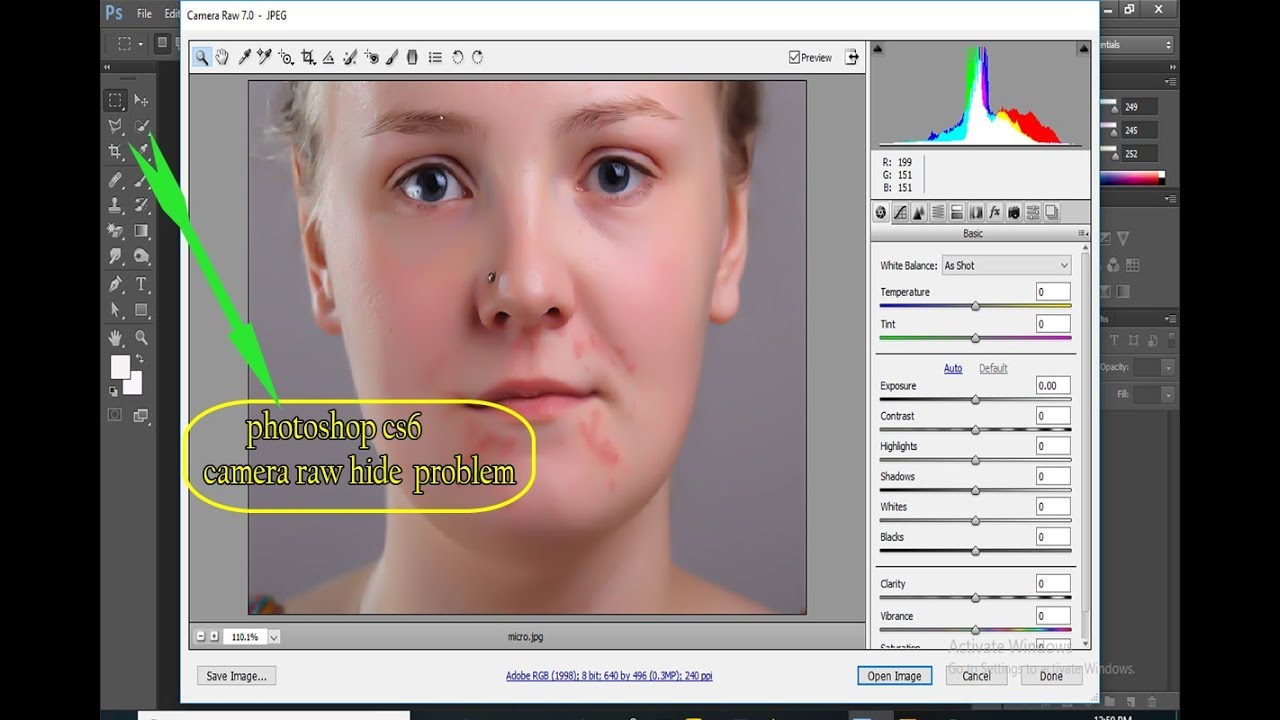Viewport: 1280px width, 720px height.
Task: Open workflow options link Adobe RGB (1998)
Action: (x=609, y=676)
